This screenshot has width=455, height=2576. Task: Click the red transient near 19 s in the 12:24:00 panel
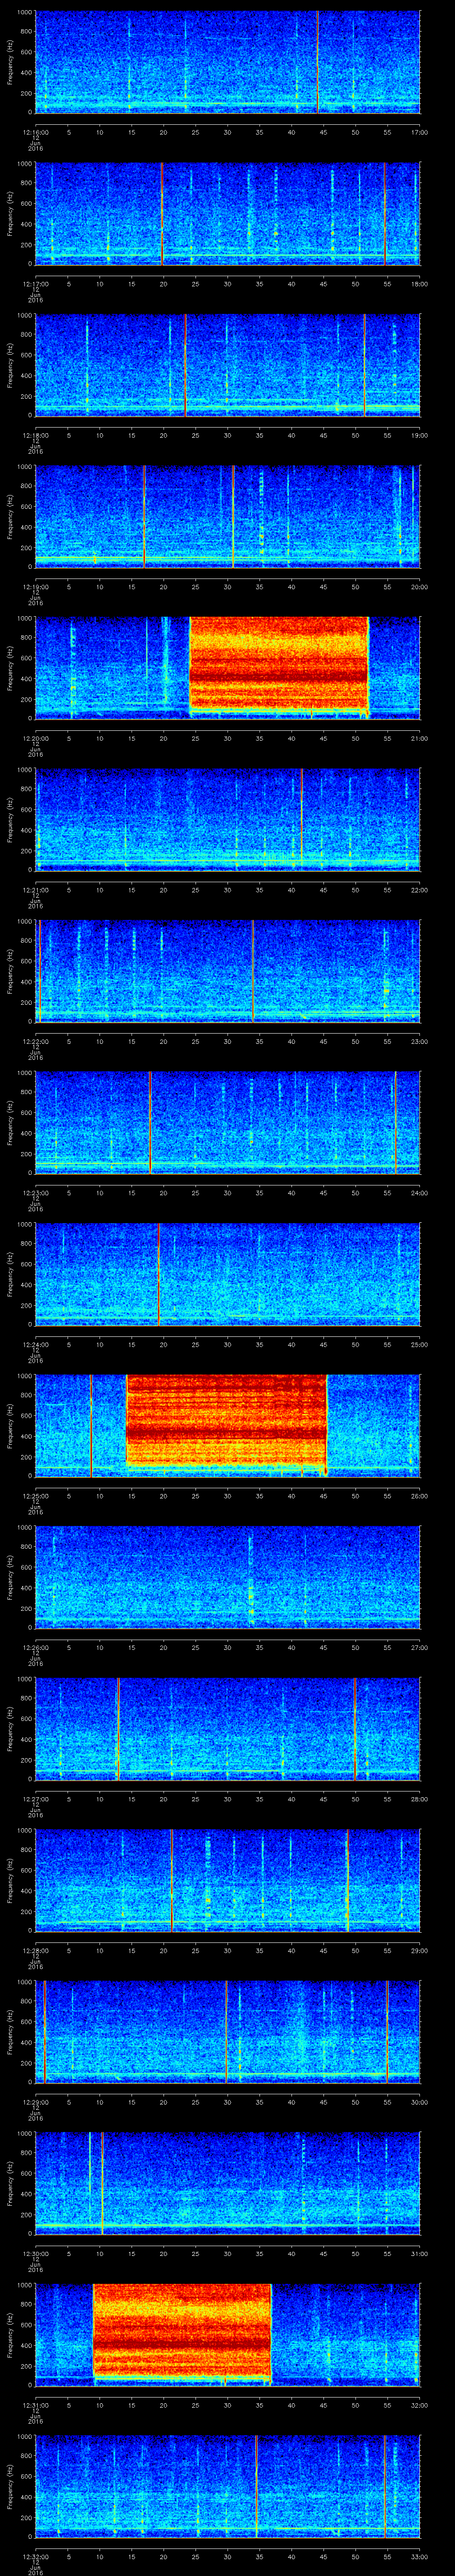coord(158,1273)
